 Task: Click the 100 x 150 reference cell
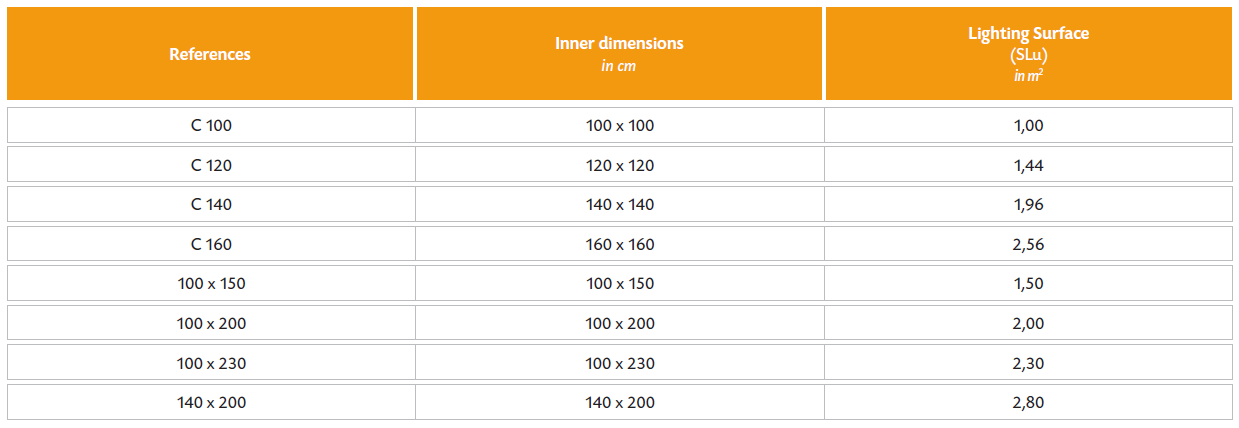point(210,284)
